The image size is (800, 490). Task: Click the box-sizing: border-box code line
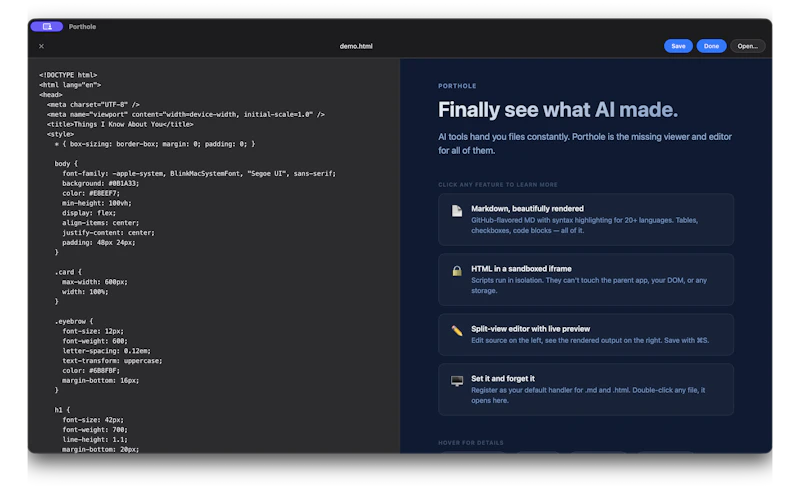[155, 144]
